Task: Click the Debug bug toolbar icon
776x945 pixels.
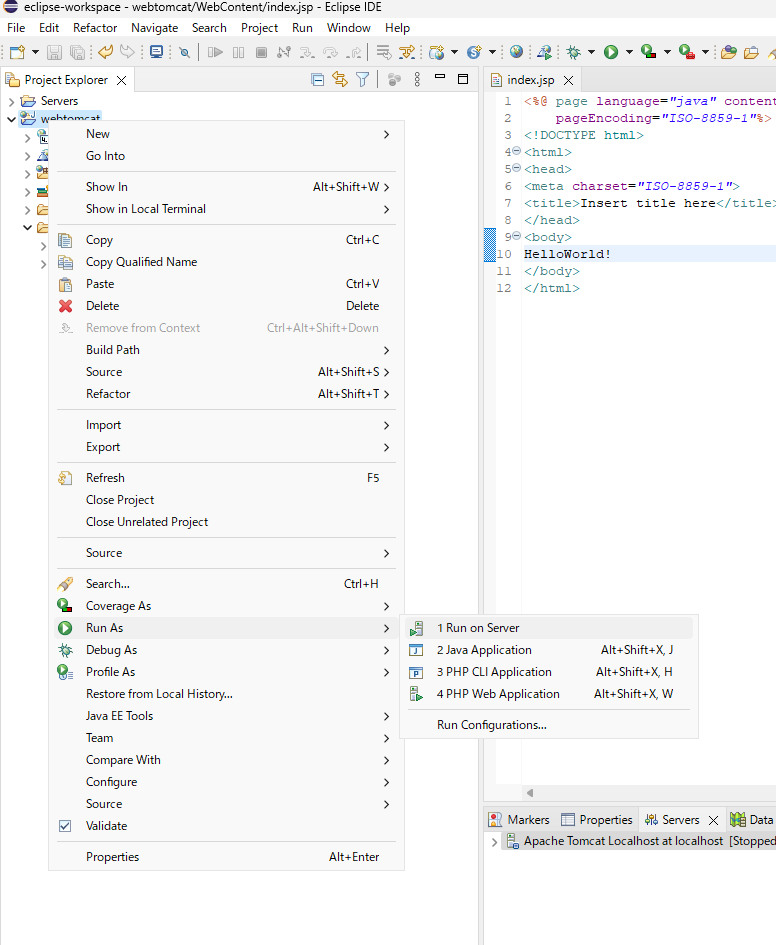Action: (x=574, y=52)
